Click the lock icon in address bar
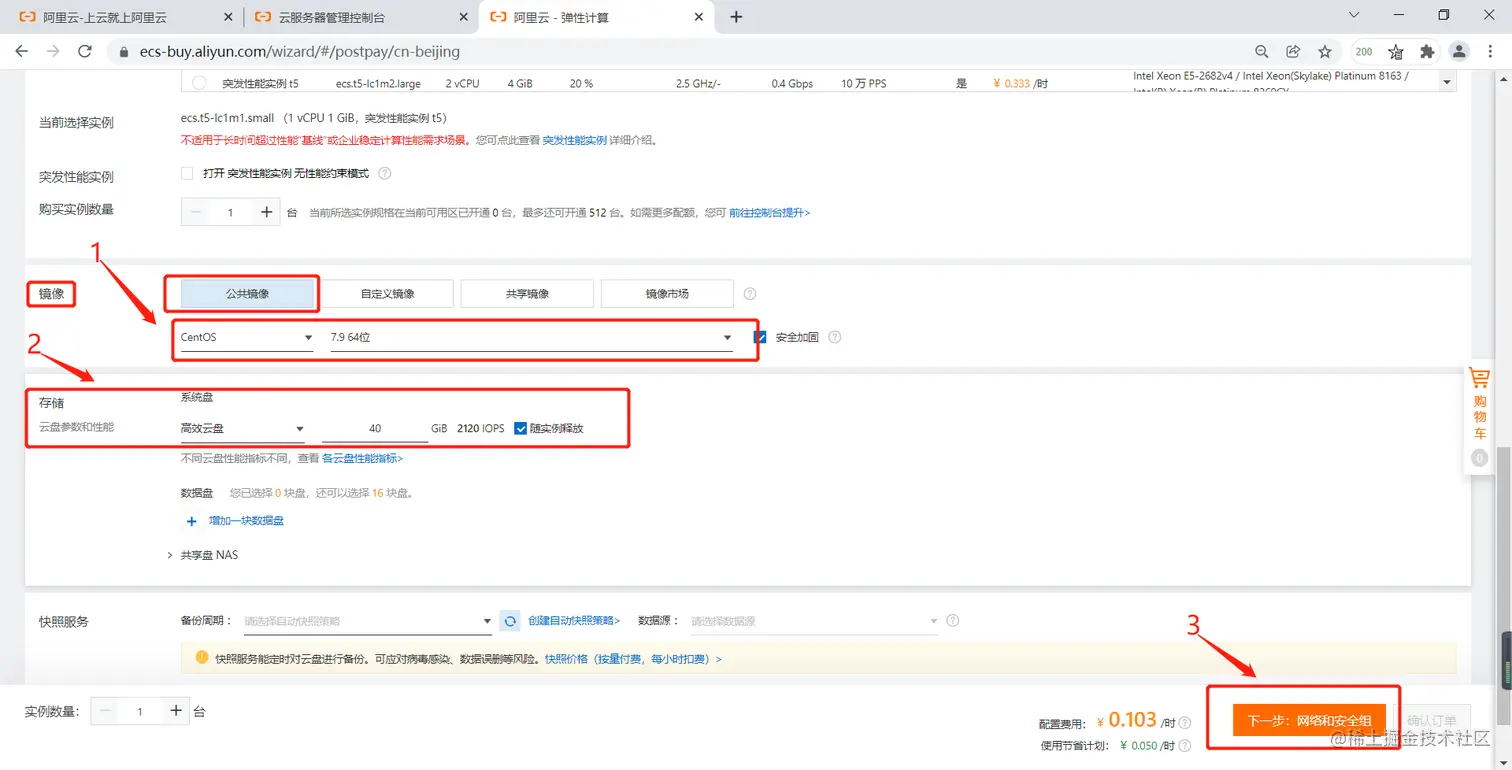 125,51
